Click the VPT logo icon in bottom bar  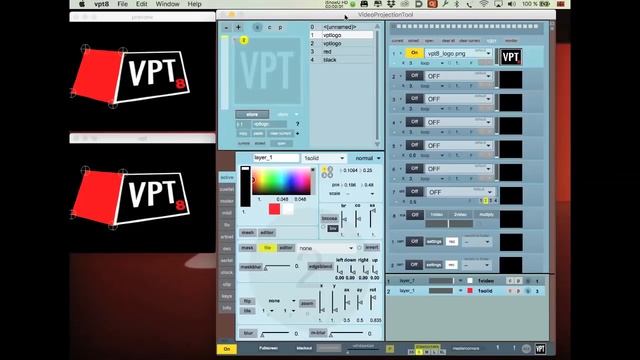[x=540, y=349]
